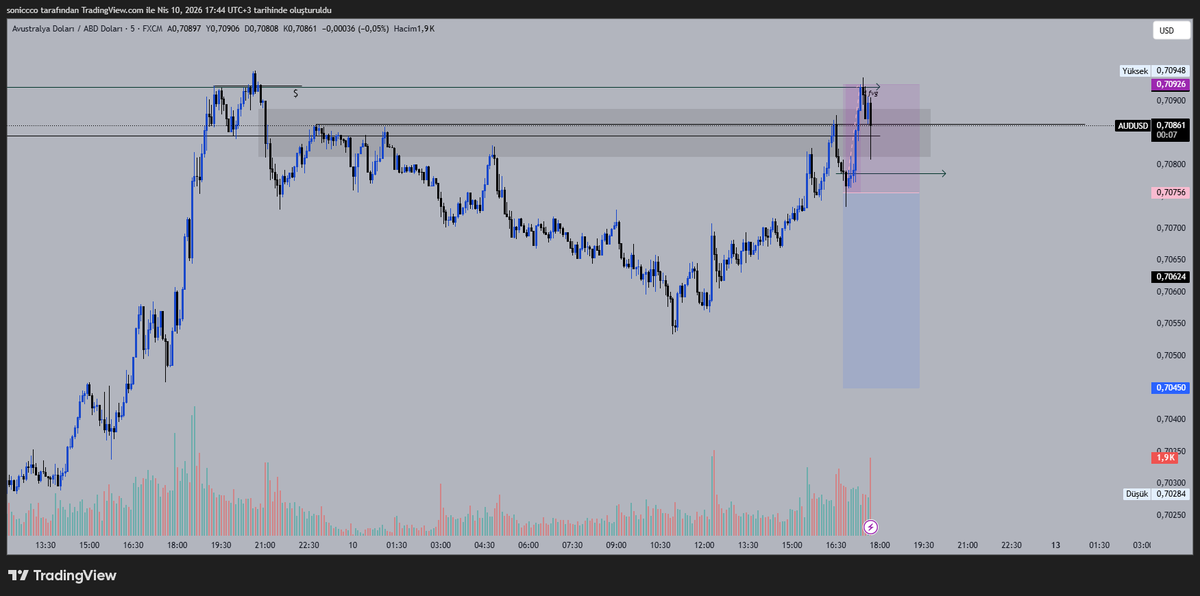This screenshot has height=596, width=1200.
Task: Click the 12:00 time axis label
Action: tap(704, 545)
